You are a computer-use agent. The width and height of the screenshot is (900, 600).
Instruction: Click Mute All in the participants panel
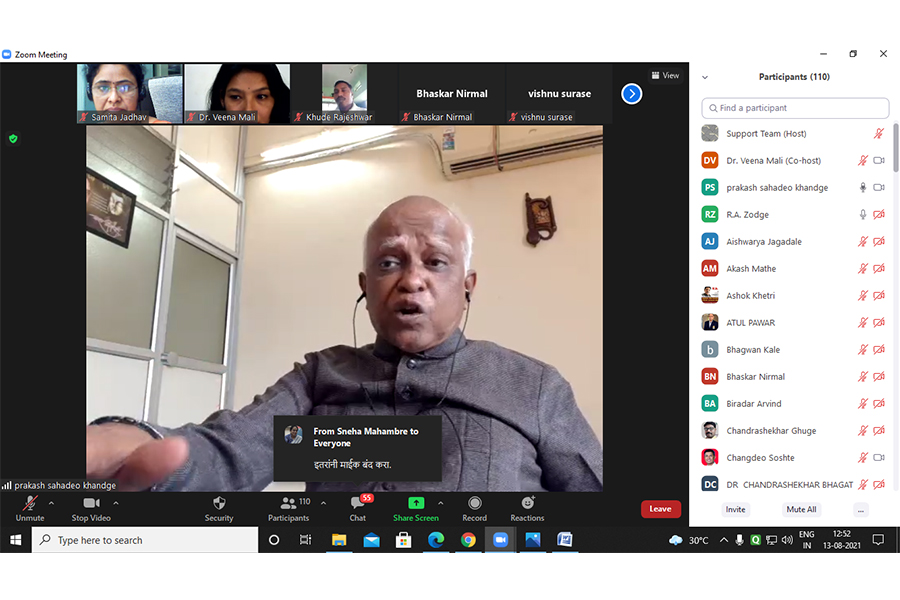point(802,509)
